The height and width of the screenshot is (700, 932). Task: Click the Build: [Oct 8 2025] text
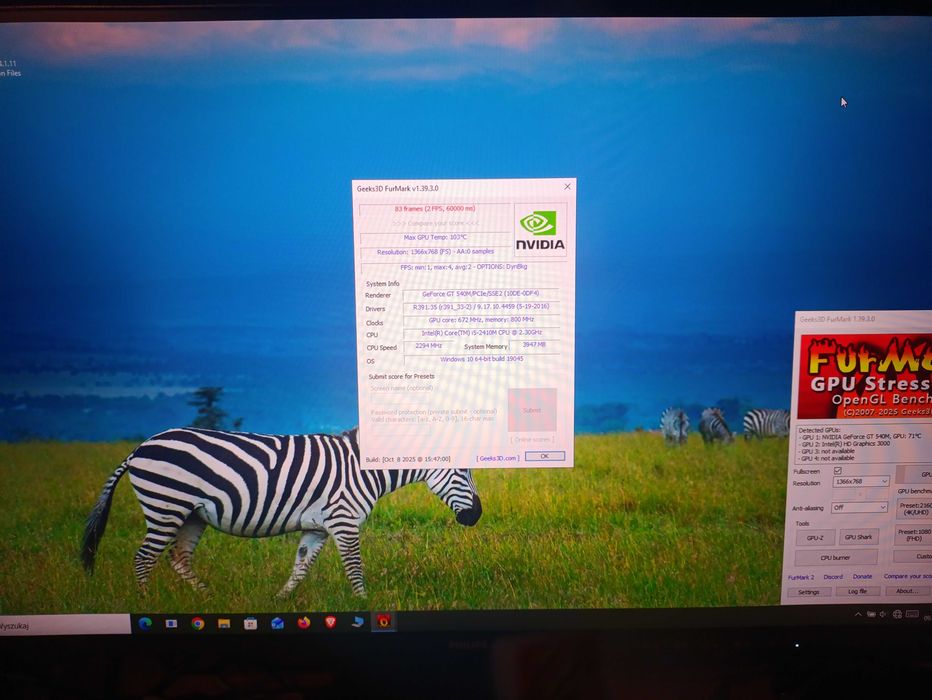(x=408, y=459)
